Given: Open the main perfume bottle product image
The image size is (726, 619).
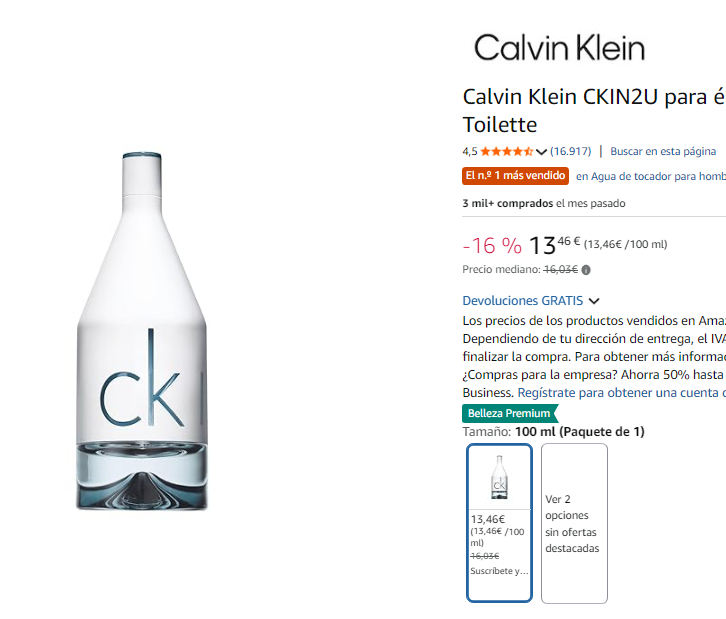Looking at the screenshot, I should (142, 332).
